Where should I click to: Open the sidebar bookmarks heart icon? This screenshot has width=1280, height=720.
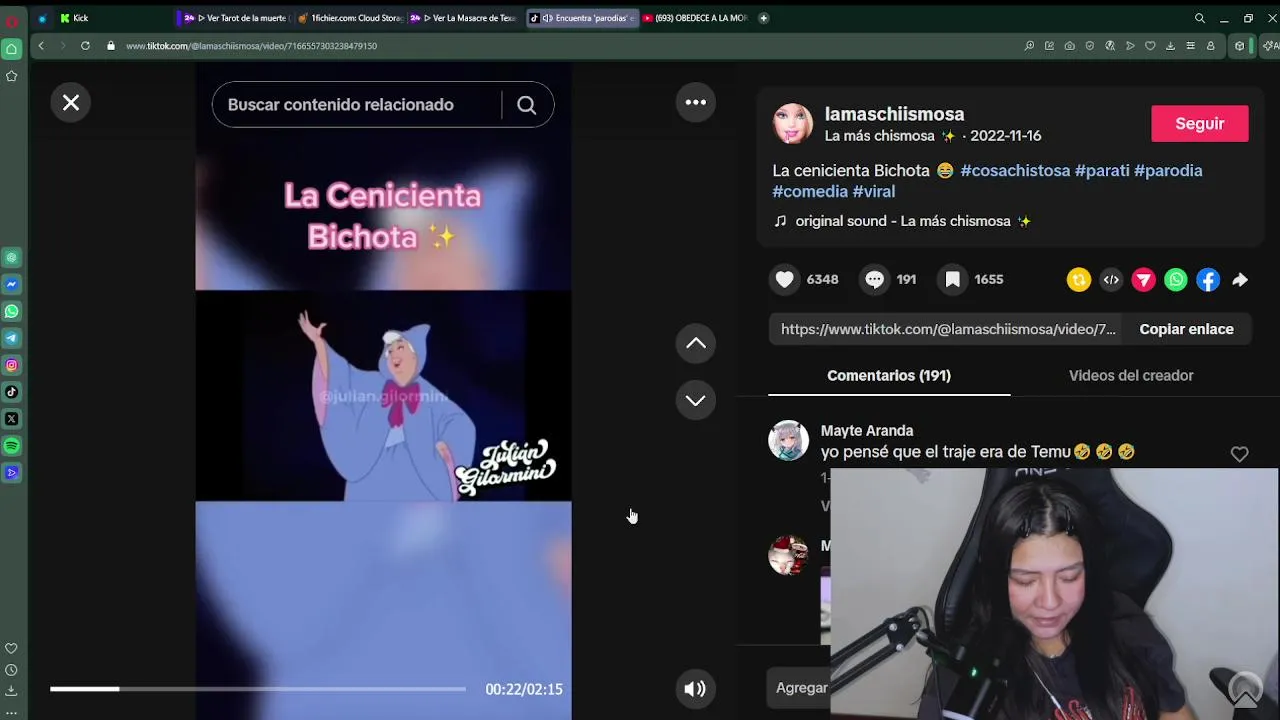tap(11, 649)
